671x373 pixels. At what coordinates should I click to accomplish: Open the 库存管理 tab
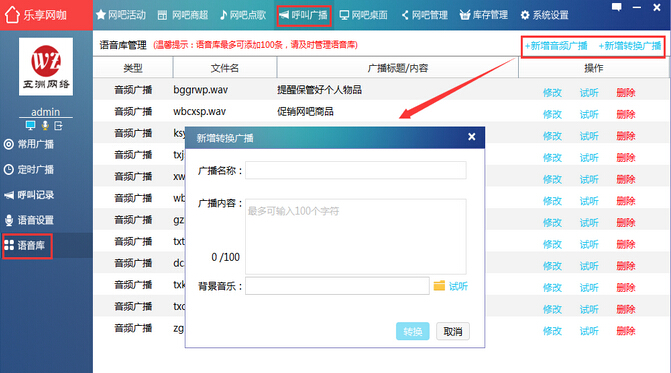483,15
